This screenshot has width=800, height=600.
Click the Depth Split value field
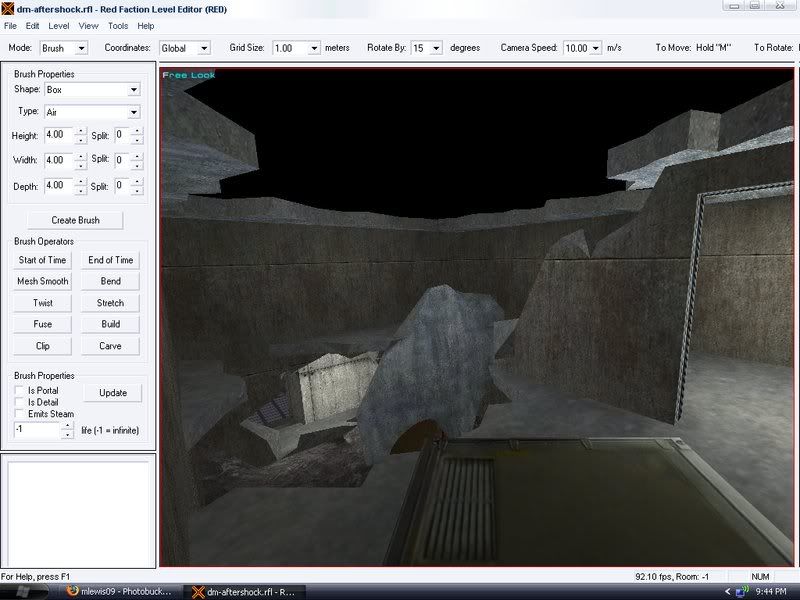122,186
